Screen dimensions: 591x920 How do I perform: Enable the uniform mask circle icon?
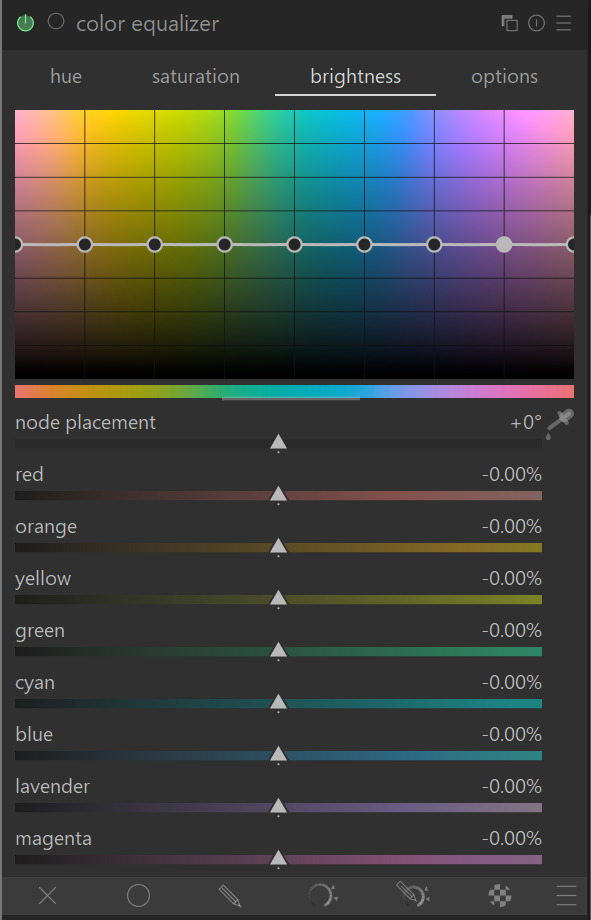(x=139, y=896)
